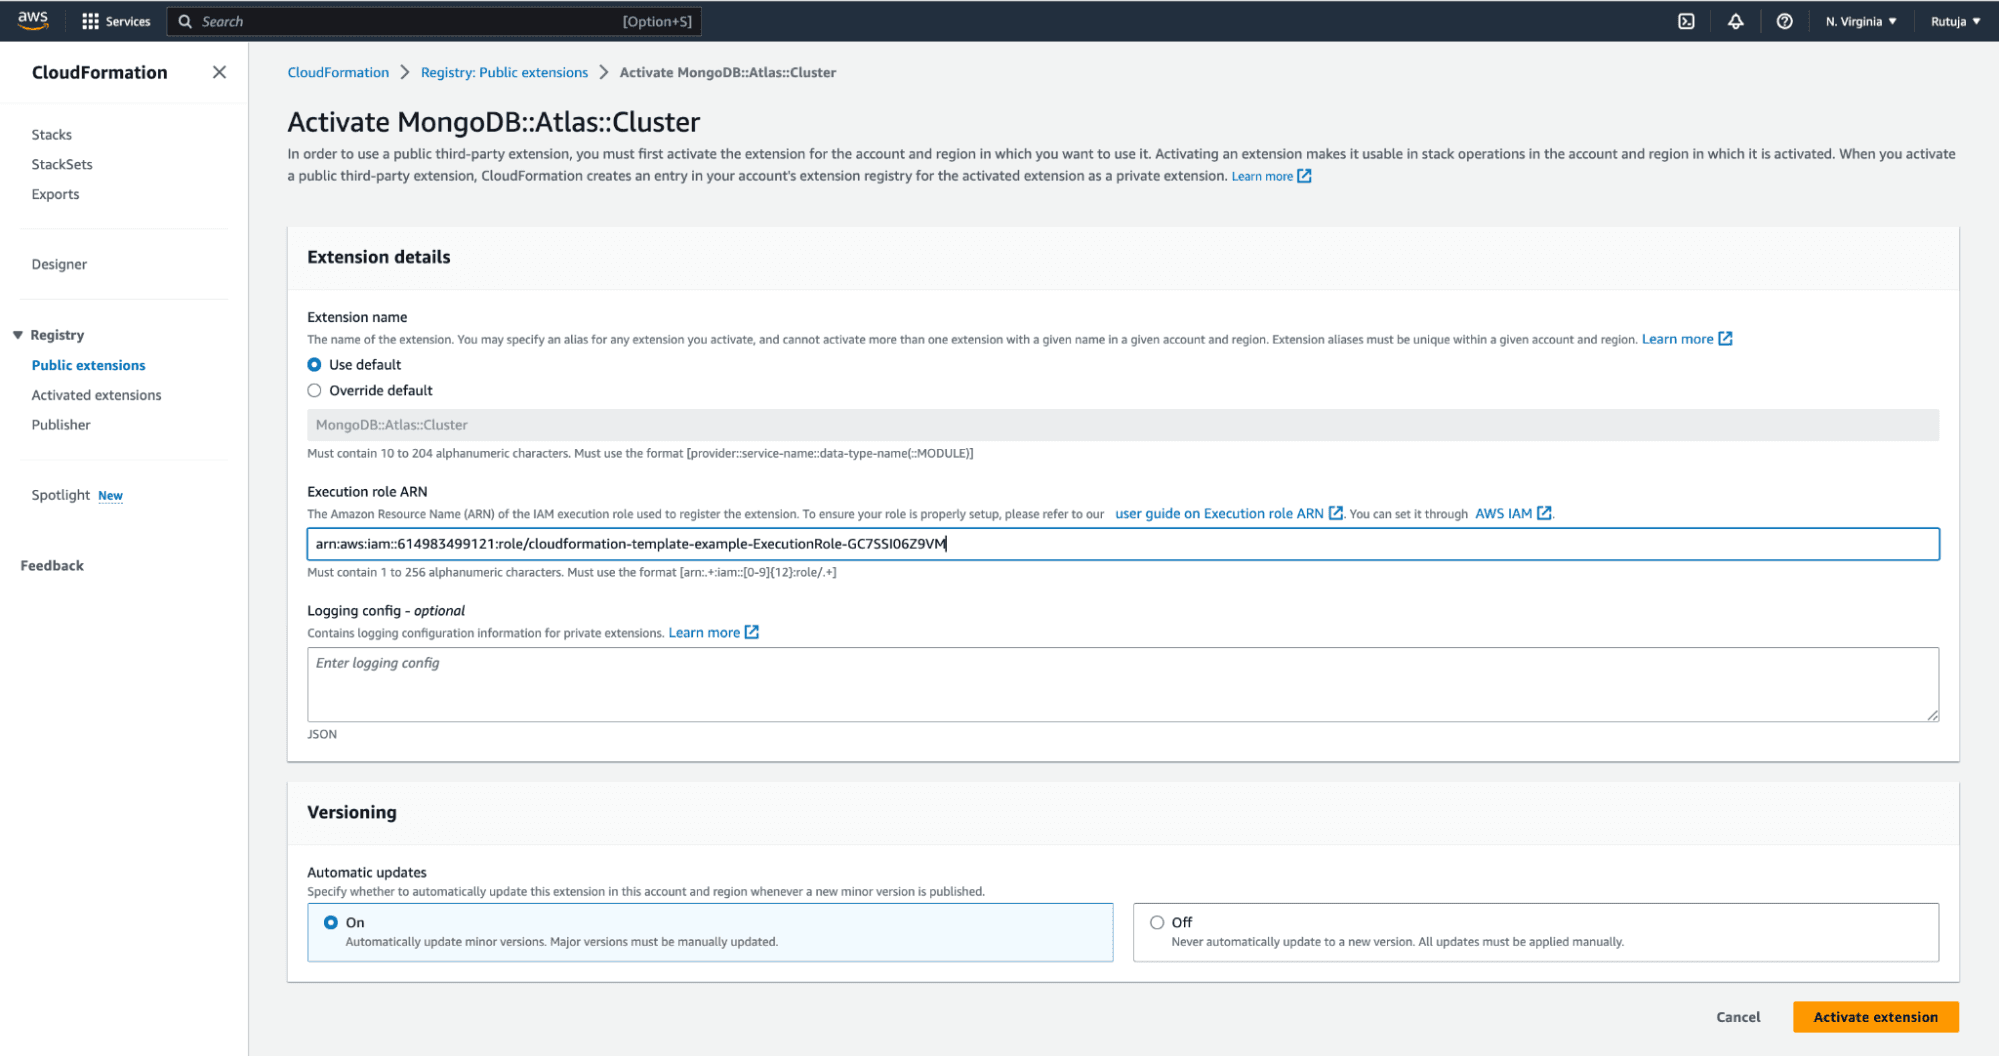
Task: Close the CloudFormation side panel
Action: pos(219,72)
